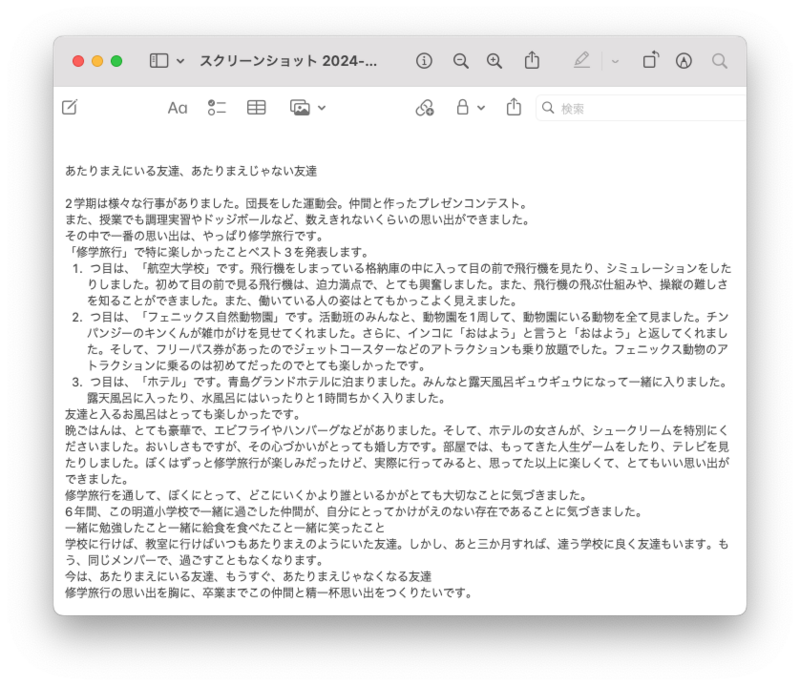Expand the photo media dropdown
Image resolution: width=800 pixels, height=686 pixels.
(x=308, y=107)
